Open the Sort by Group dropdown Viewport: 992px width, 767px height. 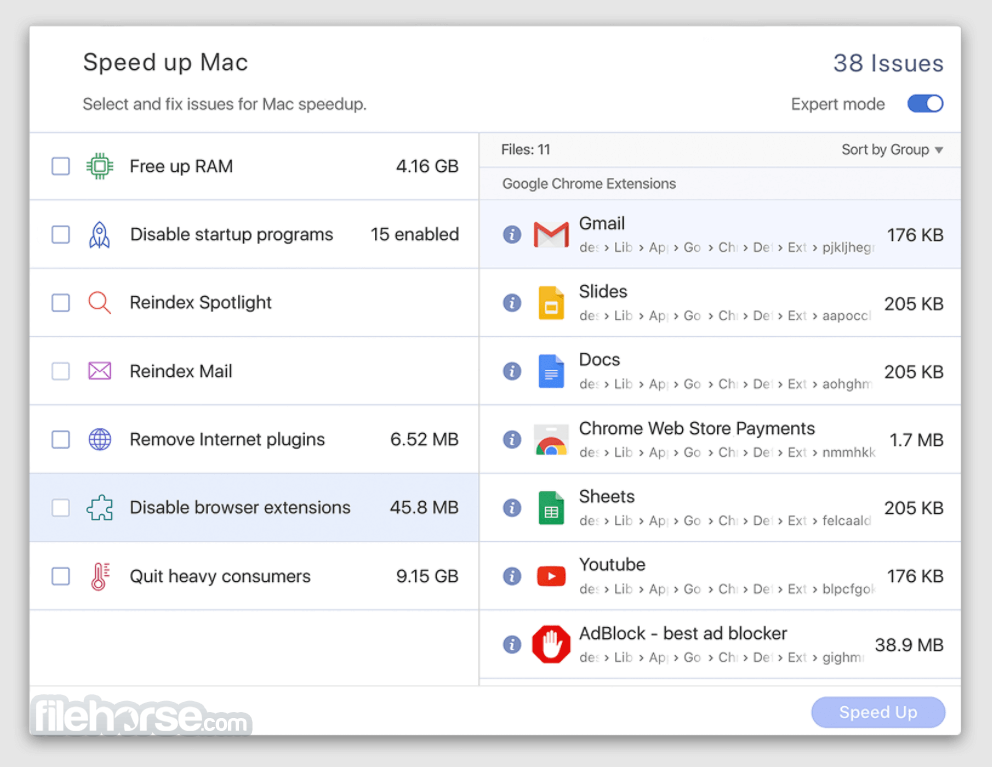[x=892, y=150]
